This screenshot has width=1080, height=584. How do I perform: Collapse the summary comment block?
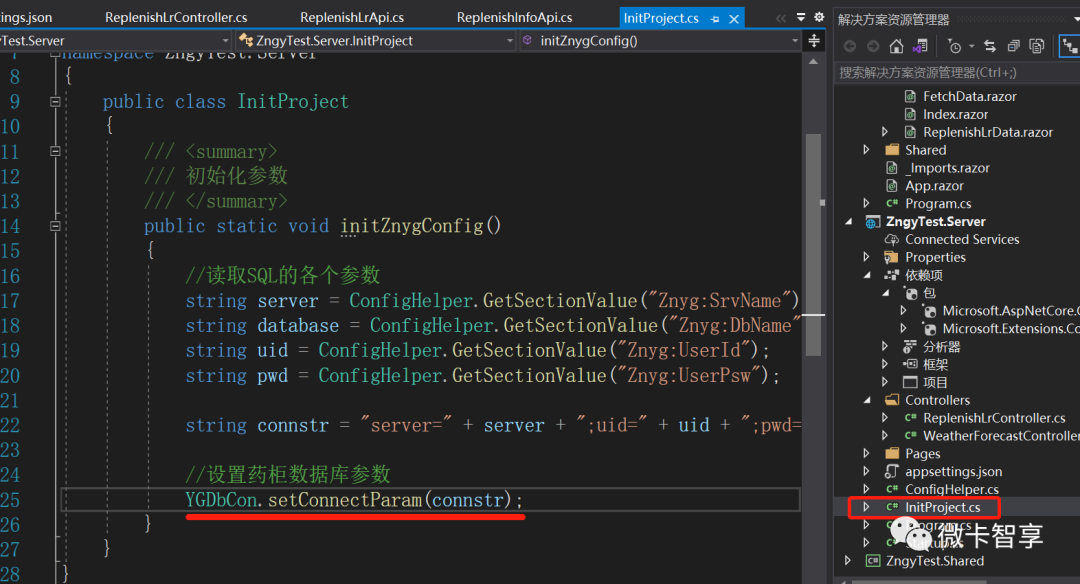pos(55,152)
